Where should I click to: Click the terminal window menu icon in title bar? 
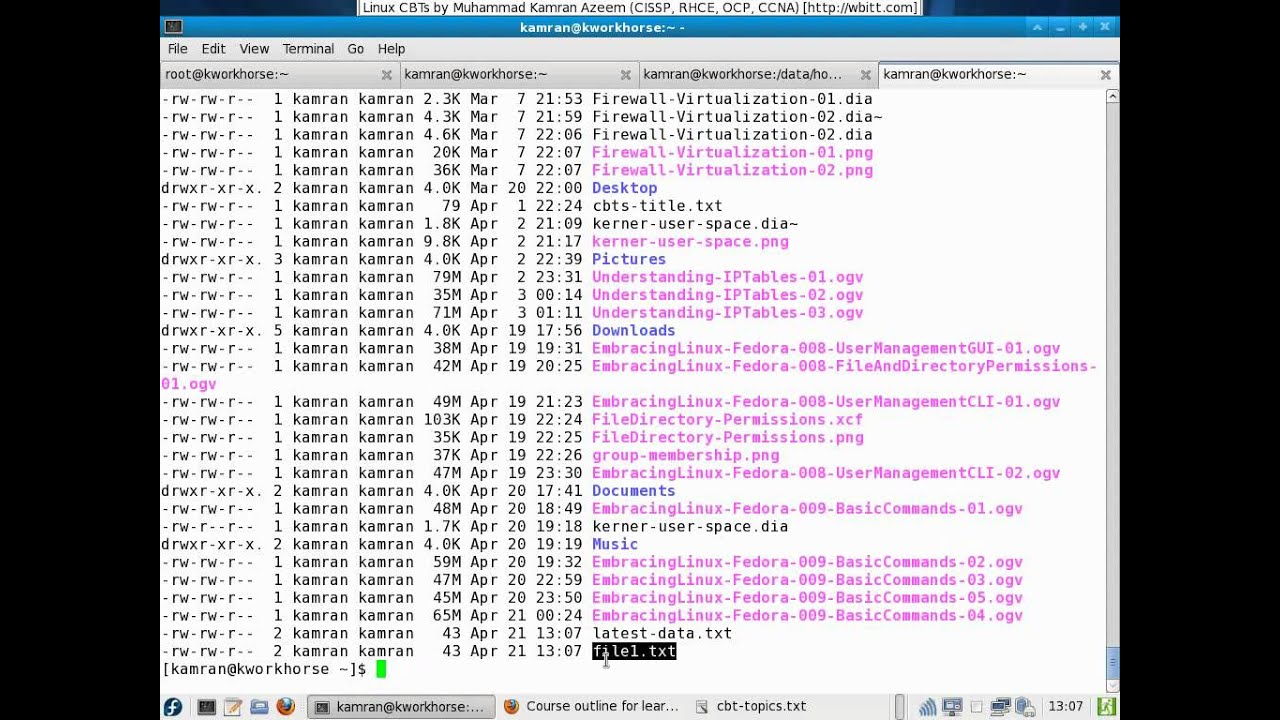coord(173,27)
